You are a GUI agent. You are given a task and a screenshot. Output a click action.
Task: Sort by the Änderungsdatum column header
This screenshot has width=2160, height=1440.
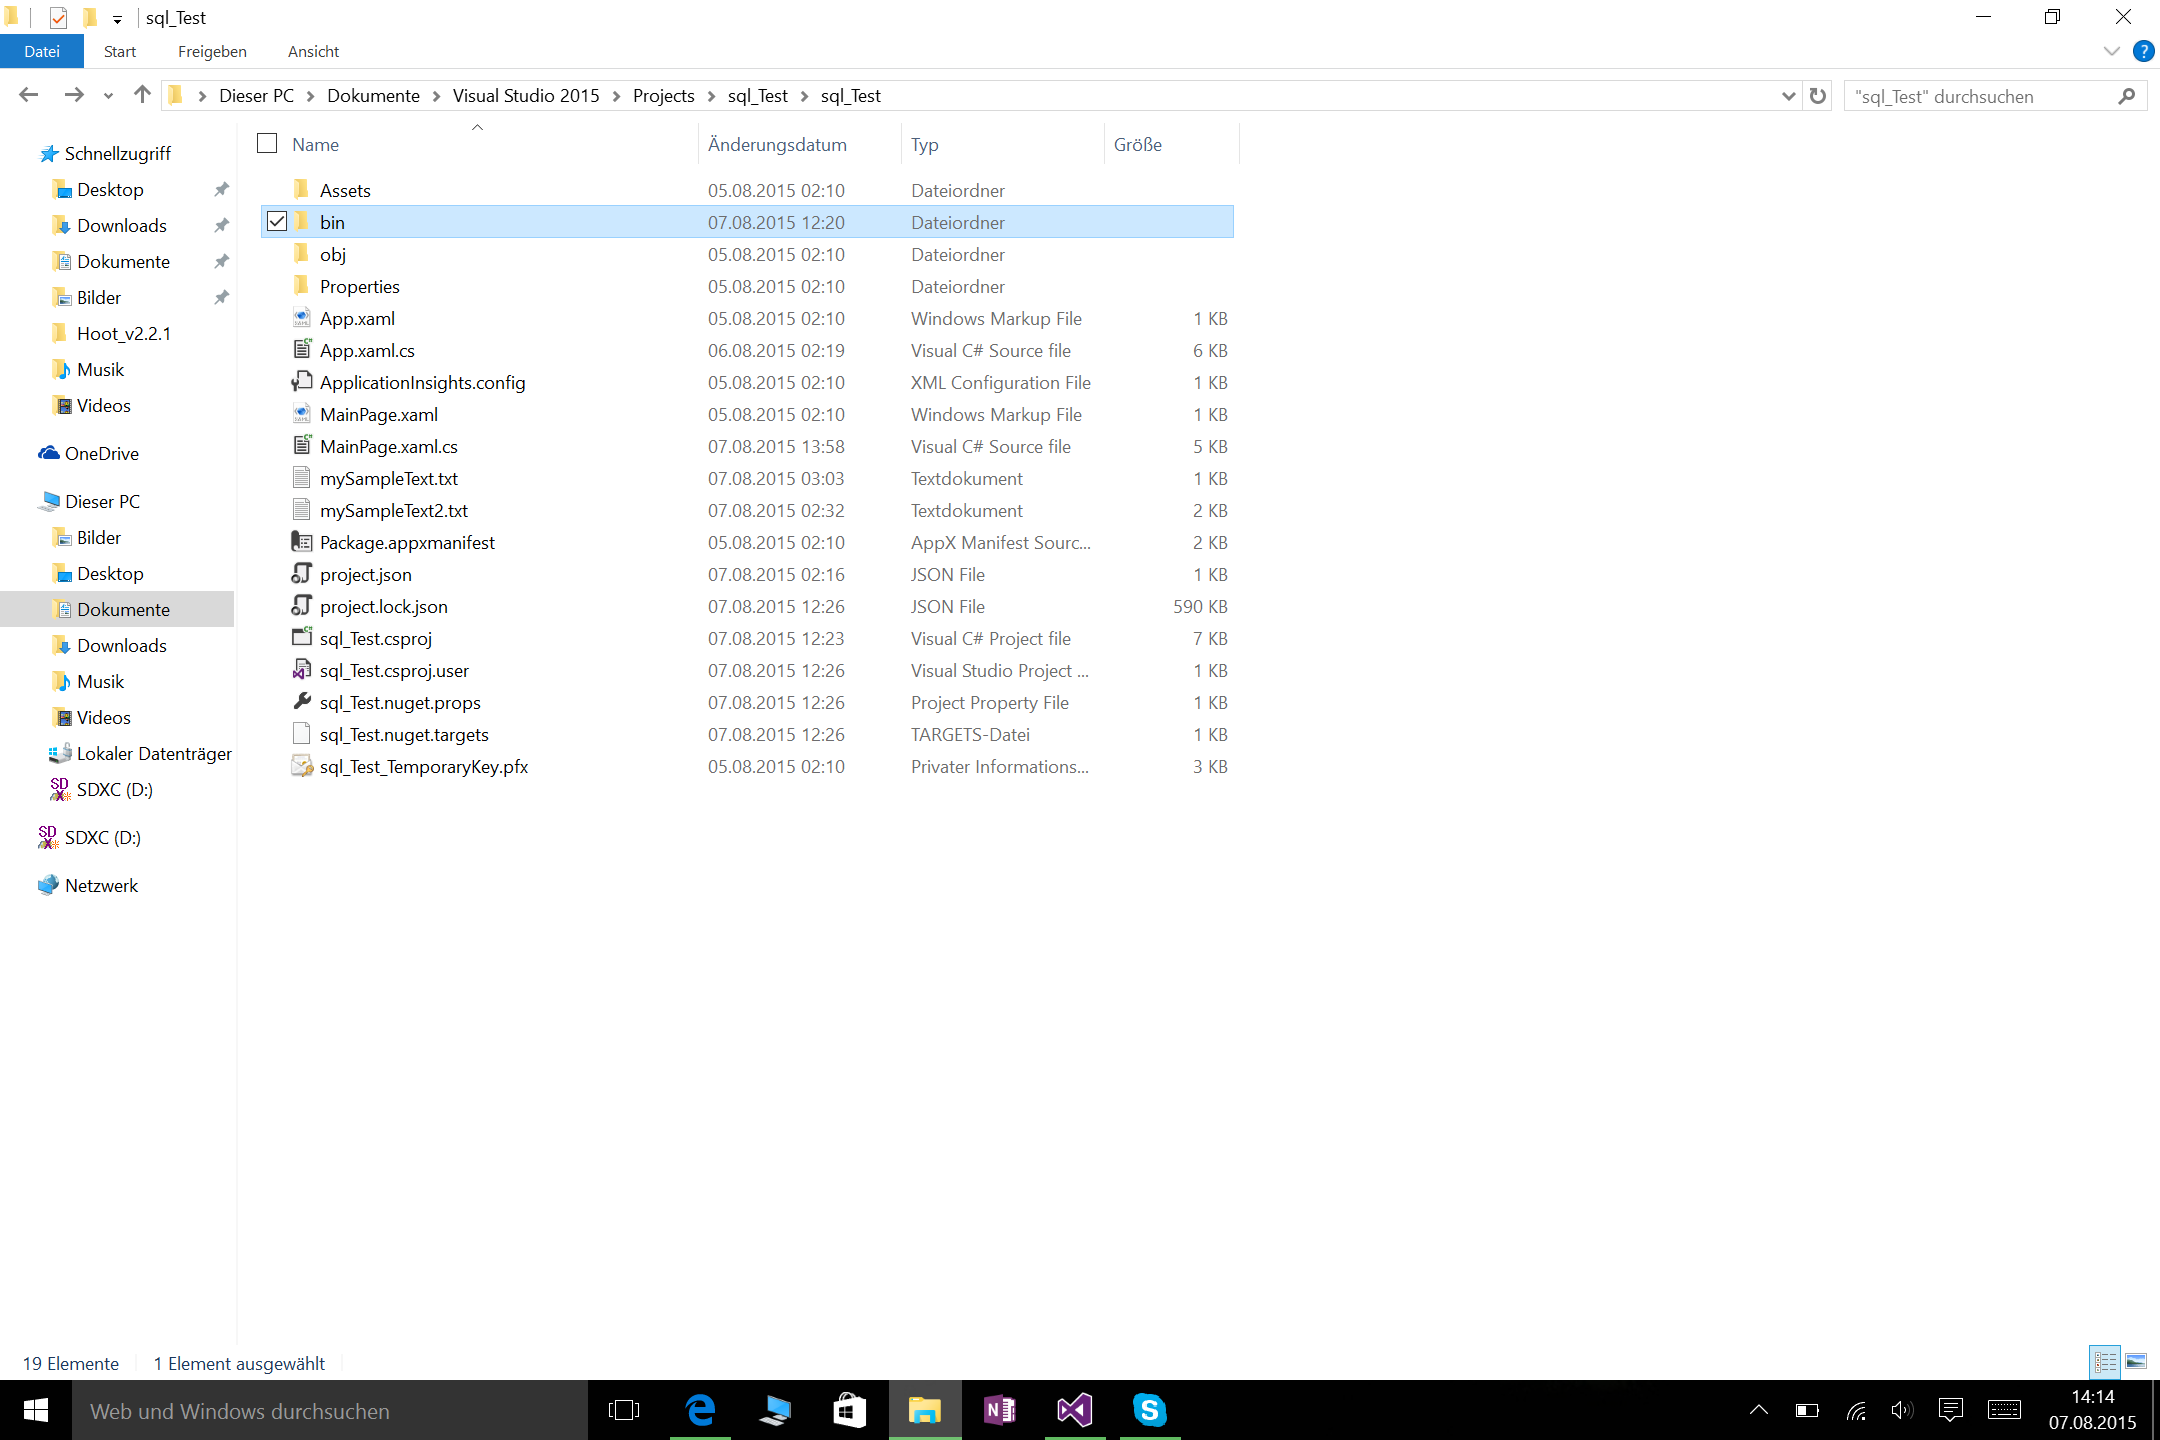pos(777,145)
